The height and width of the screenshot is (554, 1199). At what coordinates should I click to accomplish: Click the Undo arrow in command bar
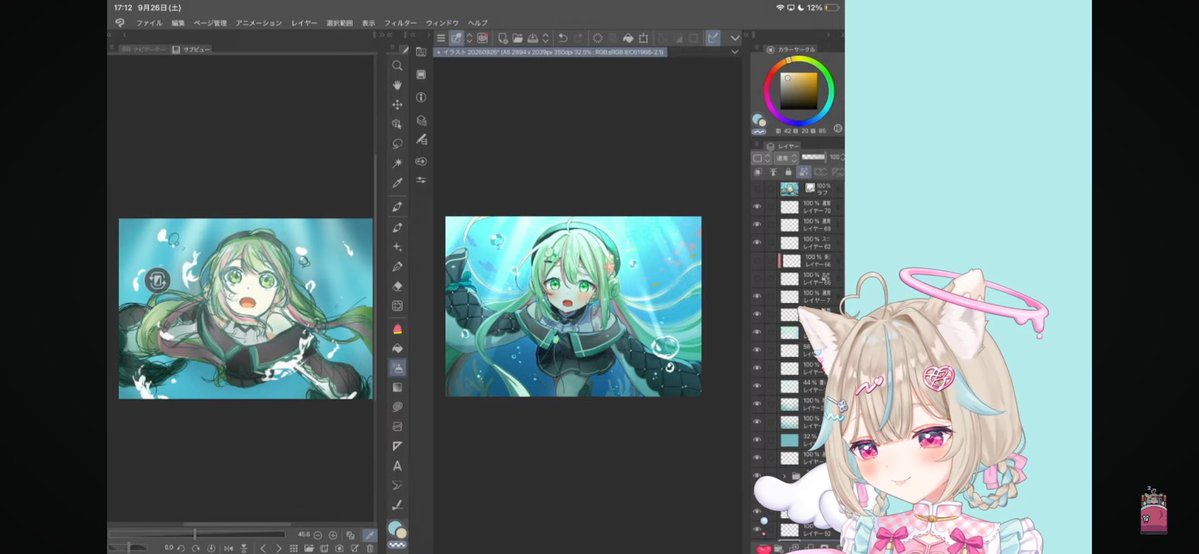(563, 37)
